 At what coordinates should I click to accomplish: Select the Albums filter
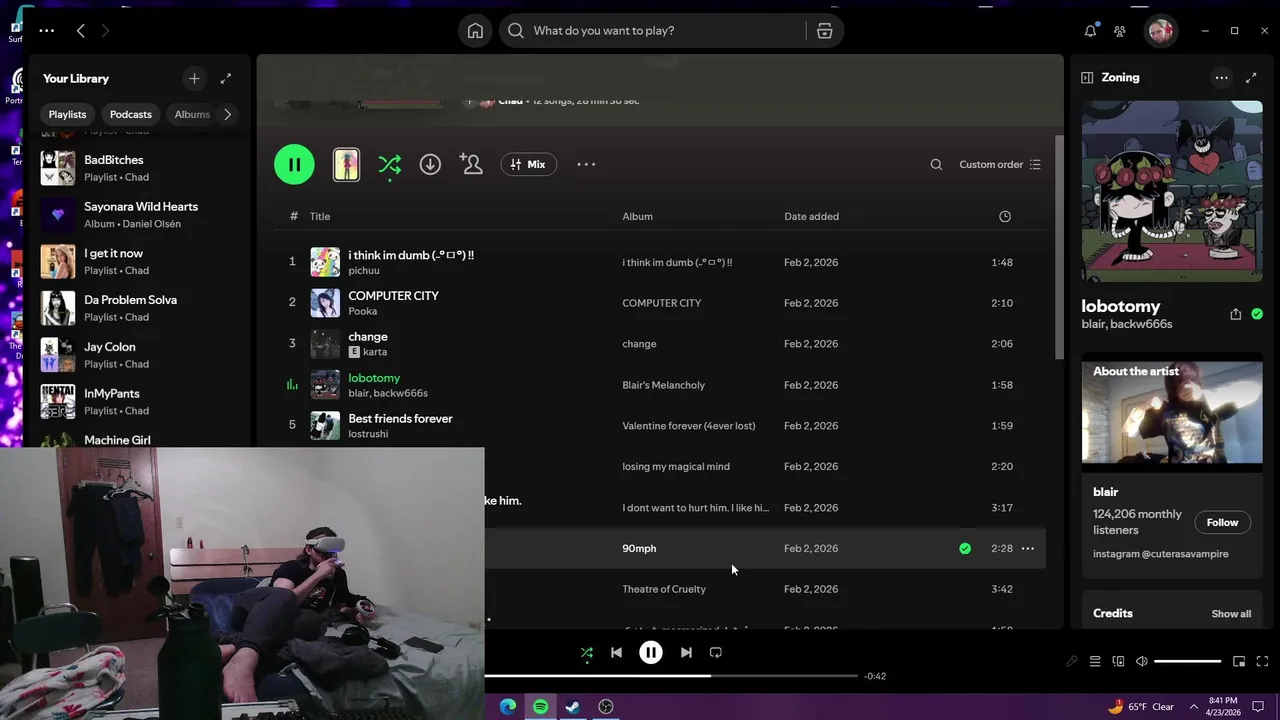[192, 114]
